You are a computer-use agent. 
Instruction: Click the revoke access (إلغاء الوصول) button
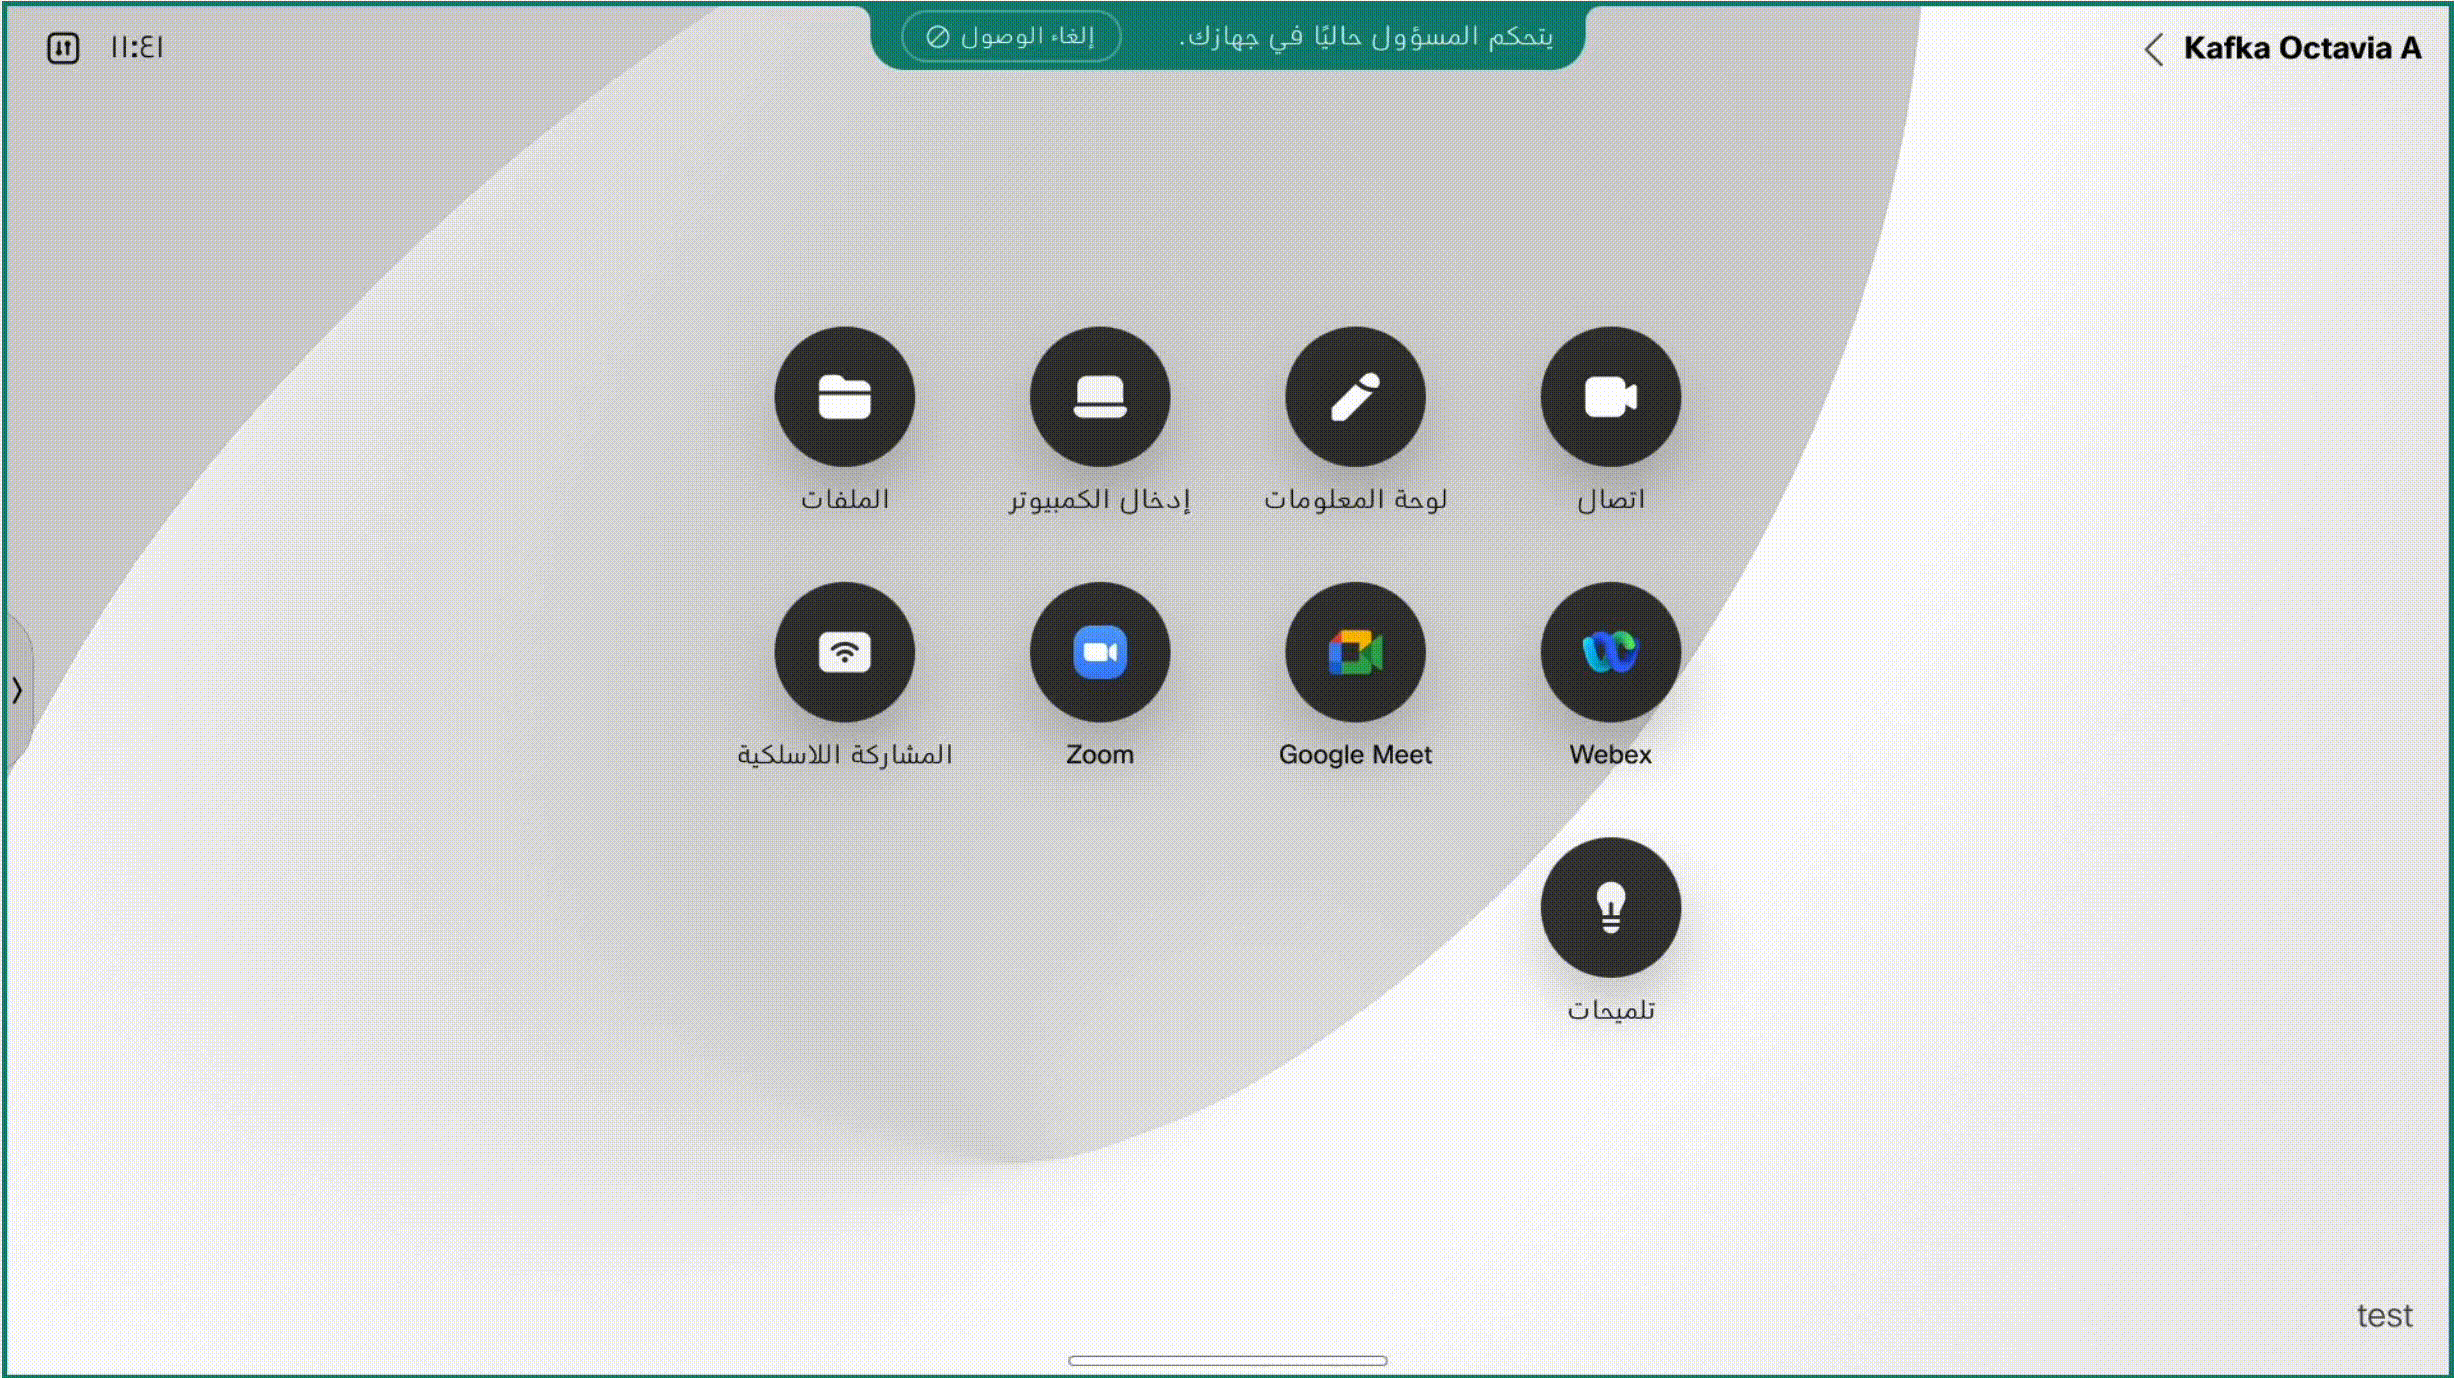click(1011, 37)
